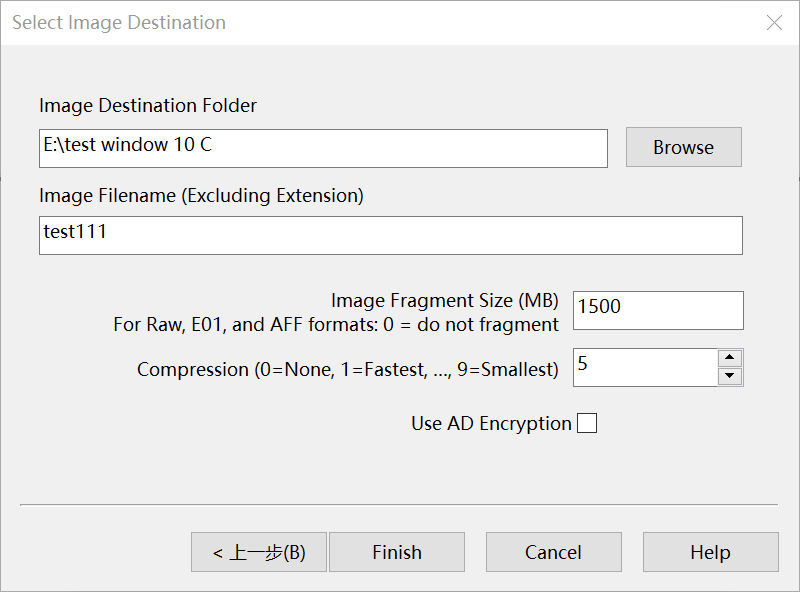The image size is (800, 592).
Task: Cancel the image destination dialog
Action: (554, 552)
